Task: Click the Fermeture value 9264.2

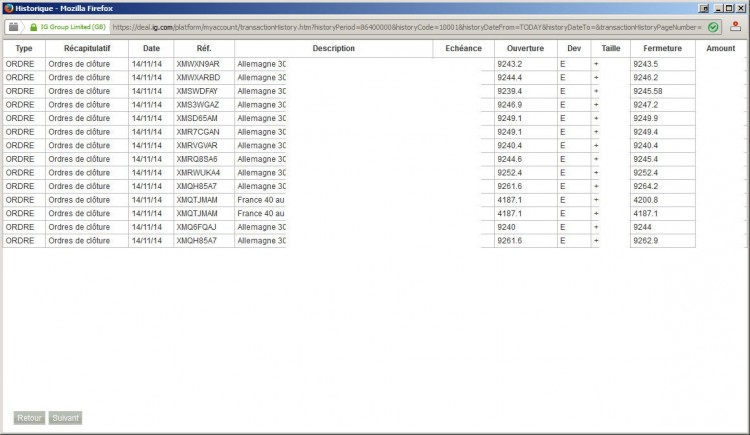Action: tap(645, 186)
